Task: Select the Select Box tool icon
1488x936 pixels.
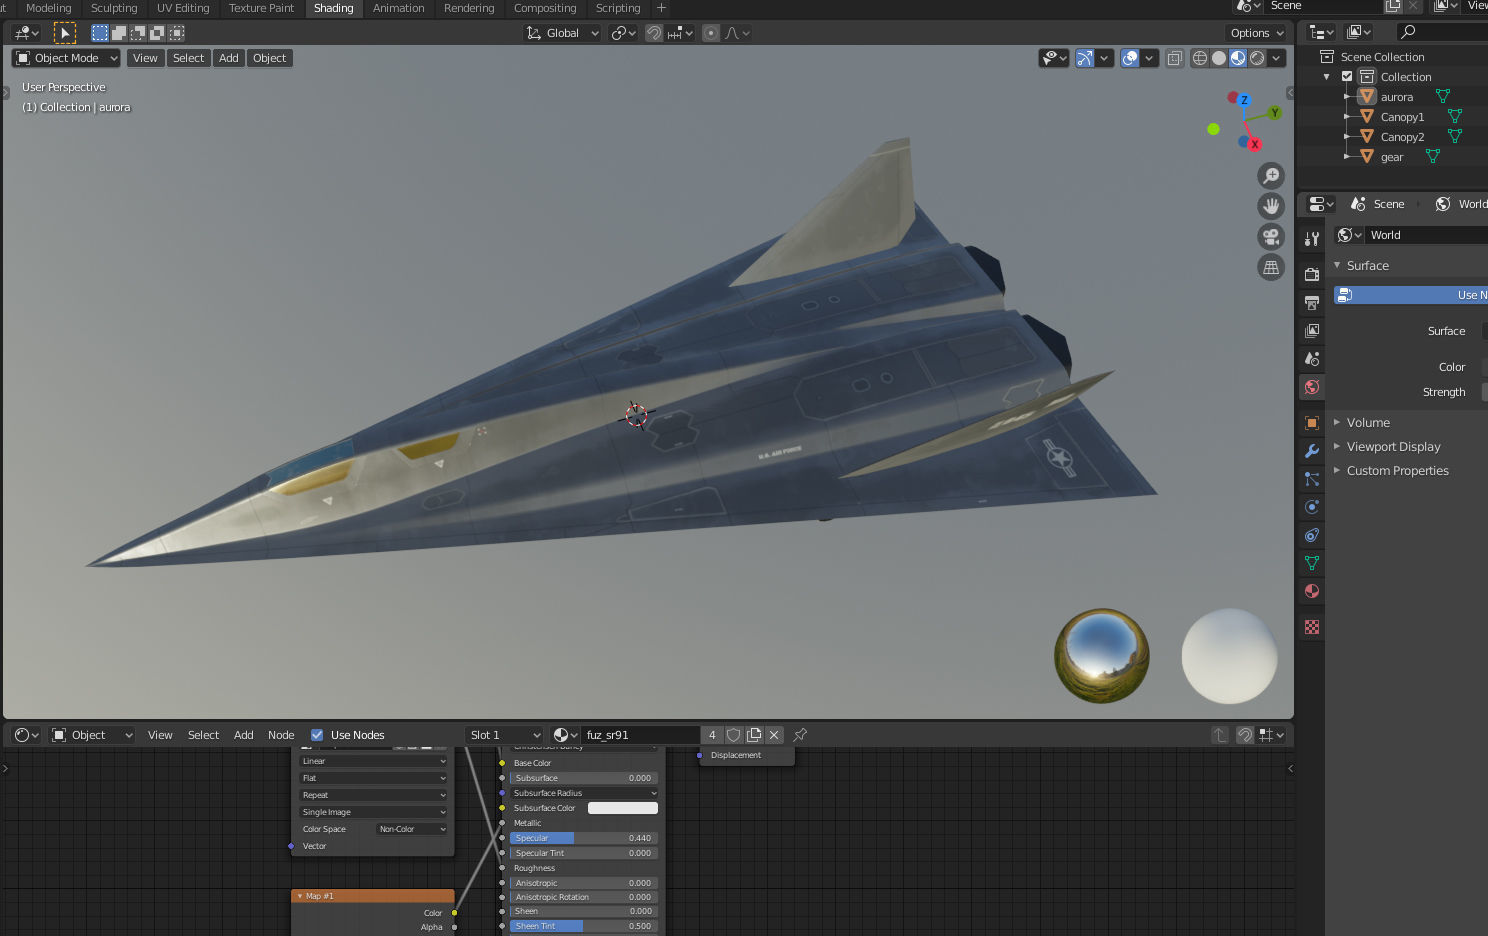Action: 65,33
